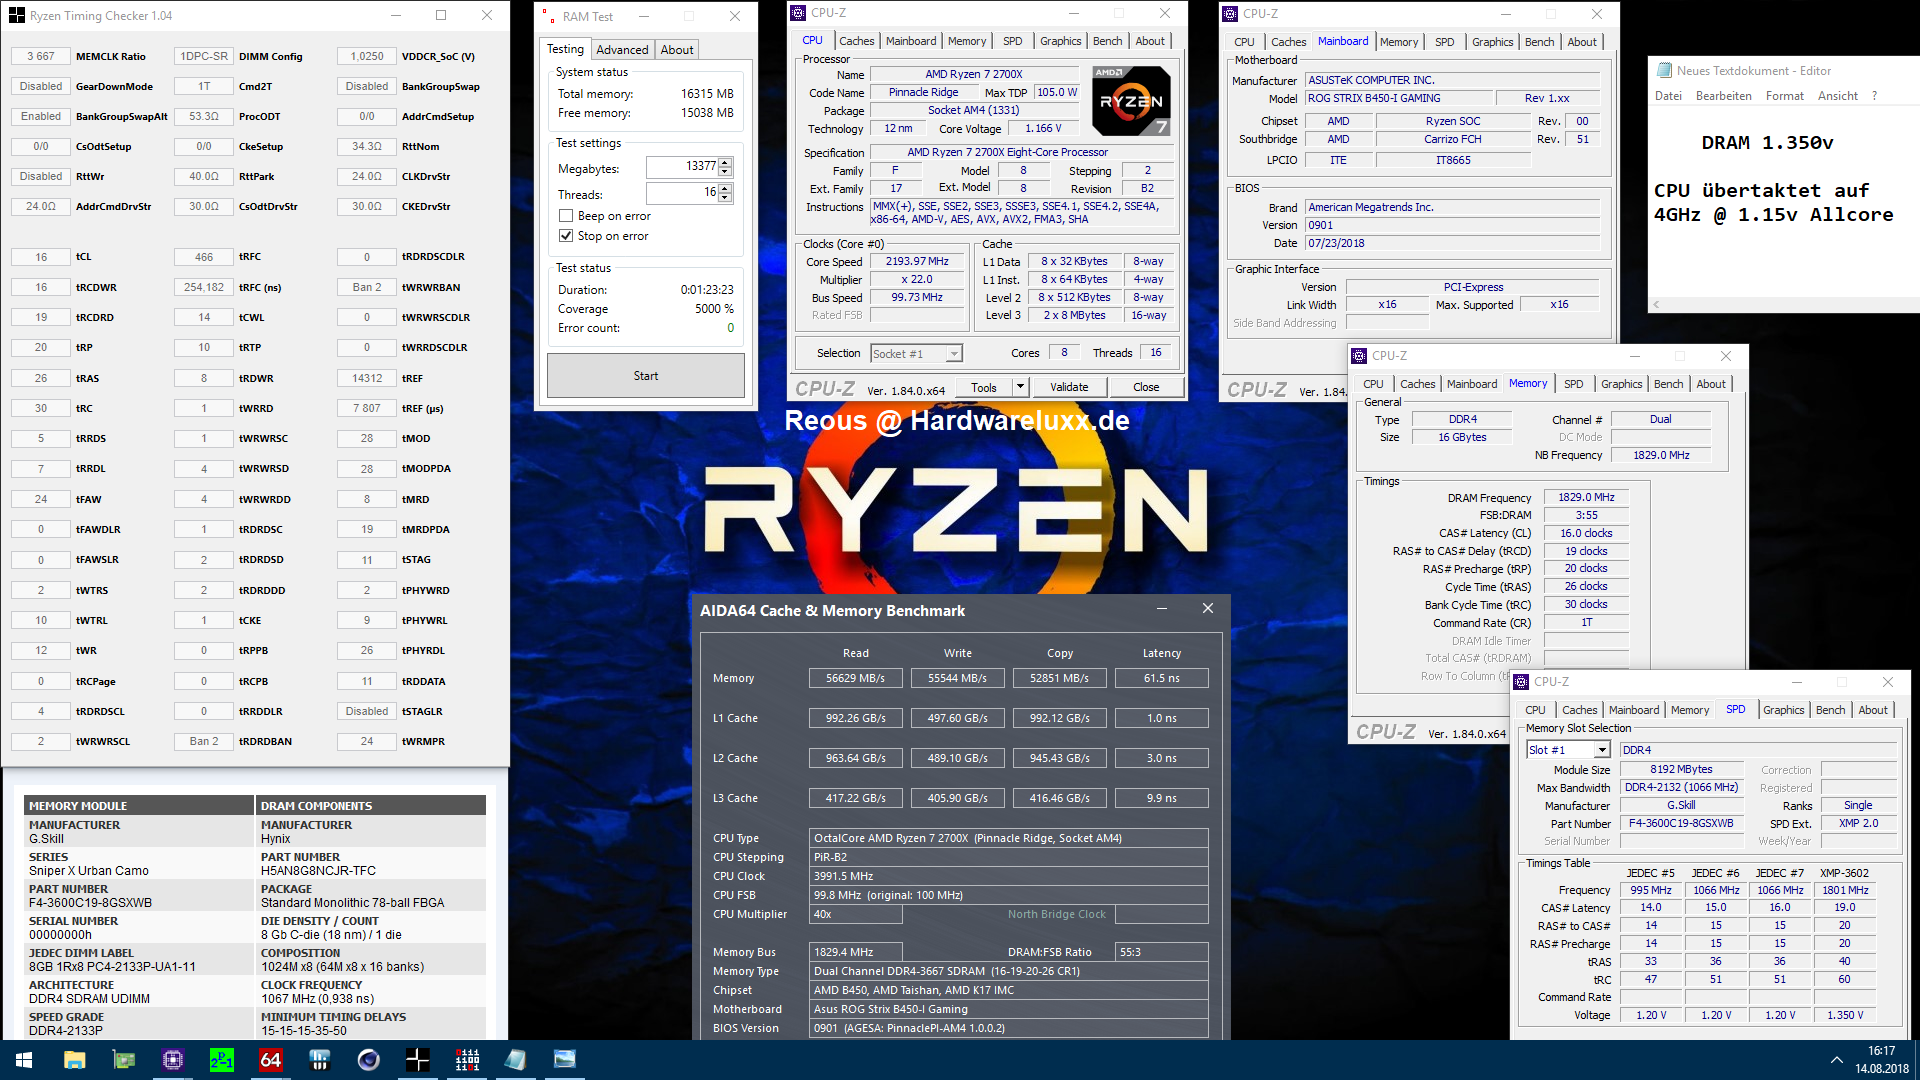
Task: Click Start button in RAM Test
Action: pyautogui.click(x=646, y=376)
